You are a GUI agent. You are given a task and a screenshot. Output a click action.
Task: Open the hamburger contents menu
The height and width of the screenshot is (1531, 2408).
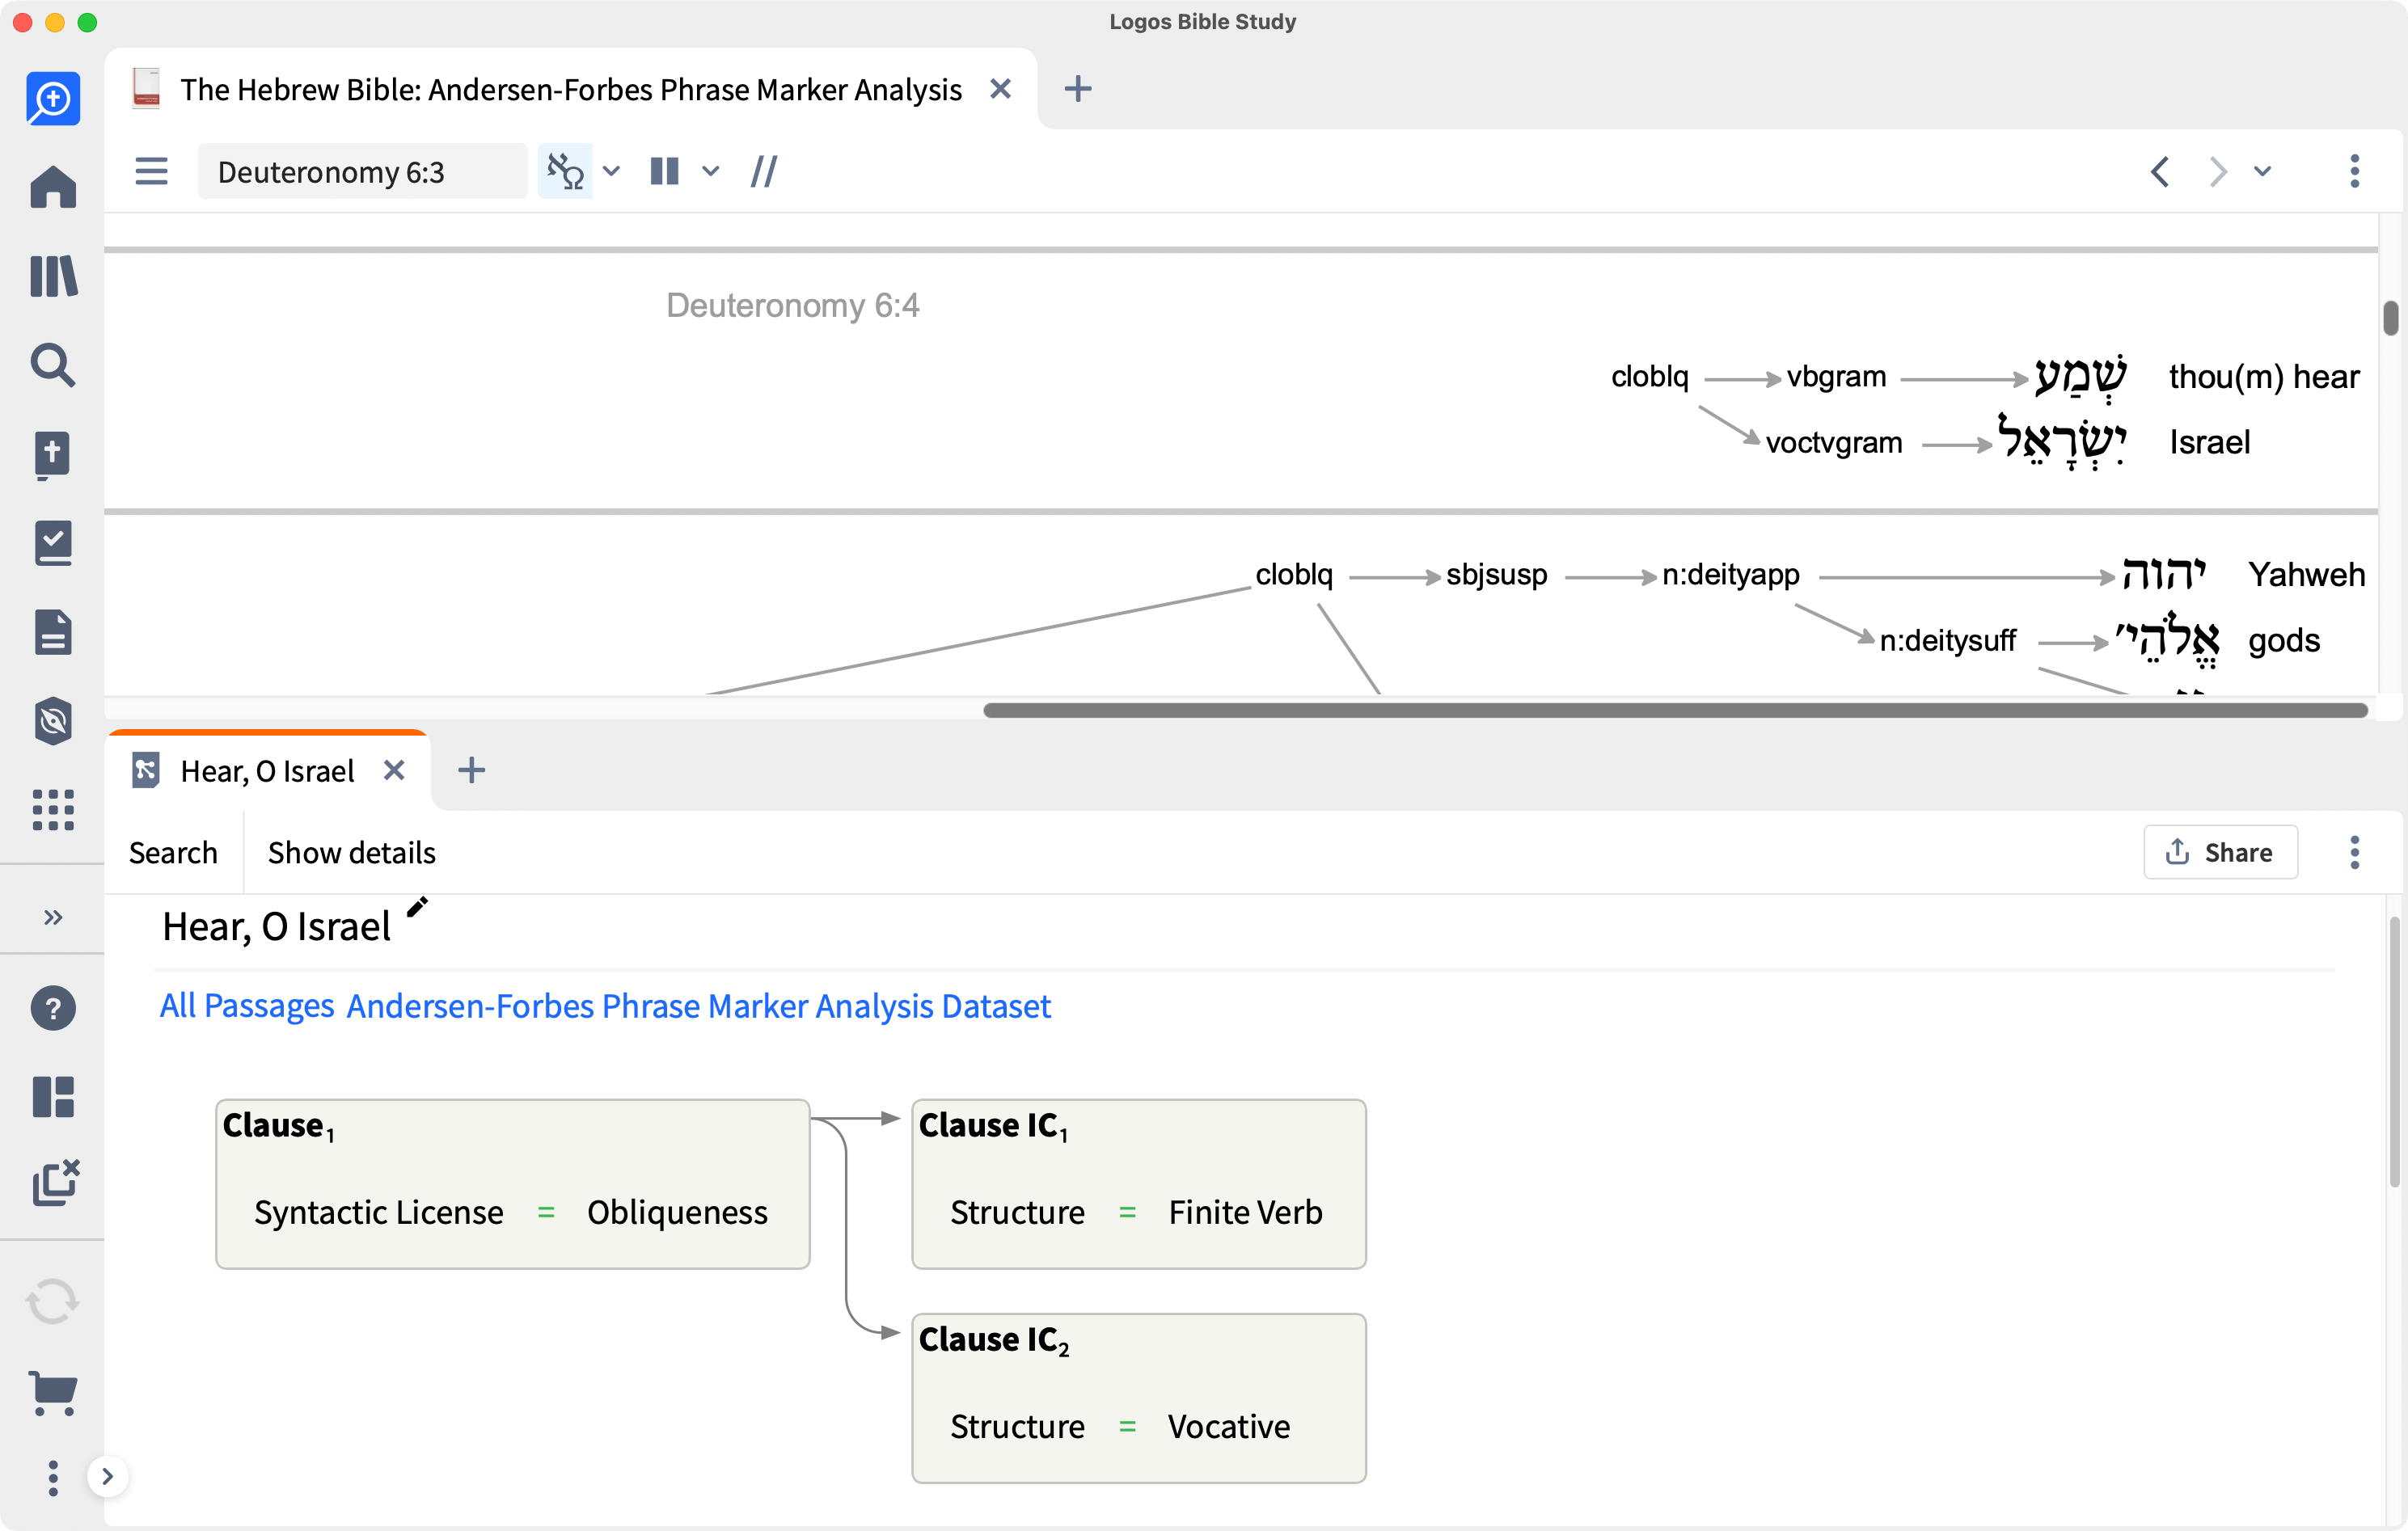click(151, 171)
